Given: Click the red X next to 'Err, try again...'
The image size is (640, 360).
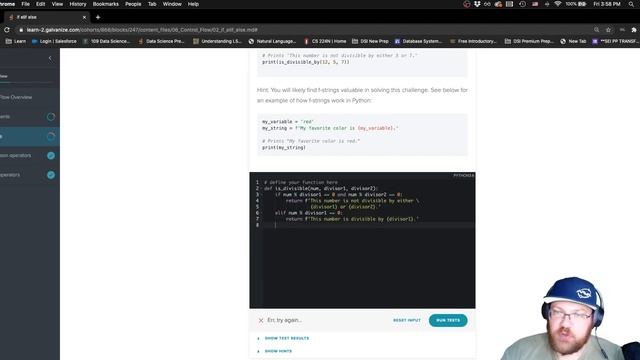Looking at the screenshot, I should tap(261, 320).
